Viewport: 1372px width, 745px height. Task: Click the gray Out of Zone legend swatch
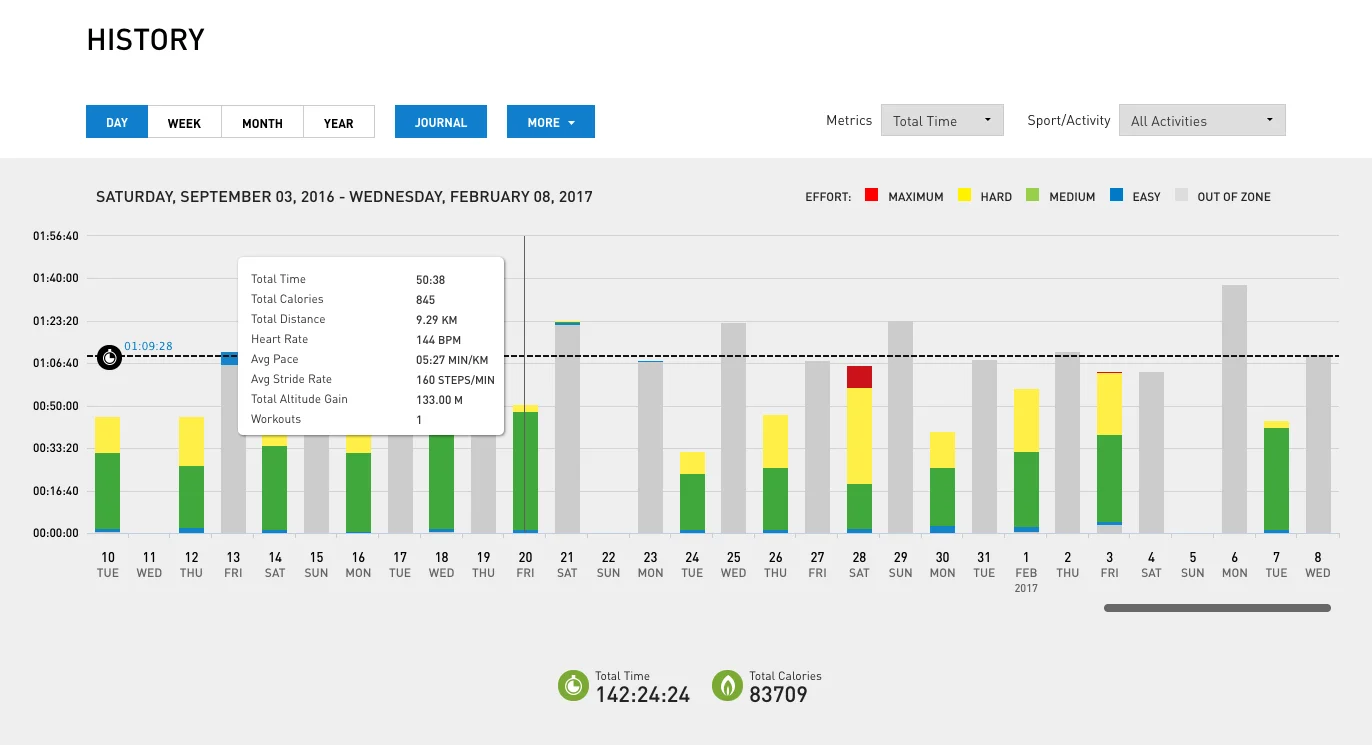pos(1181,196)
